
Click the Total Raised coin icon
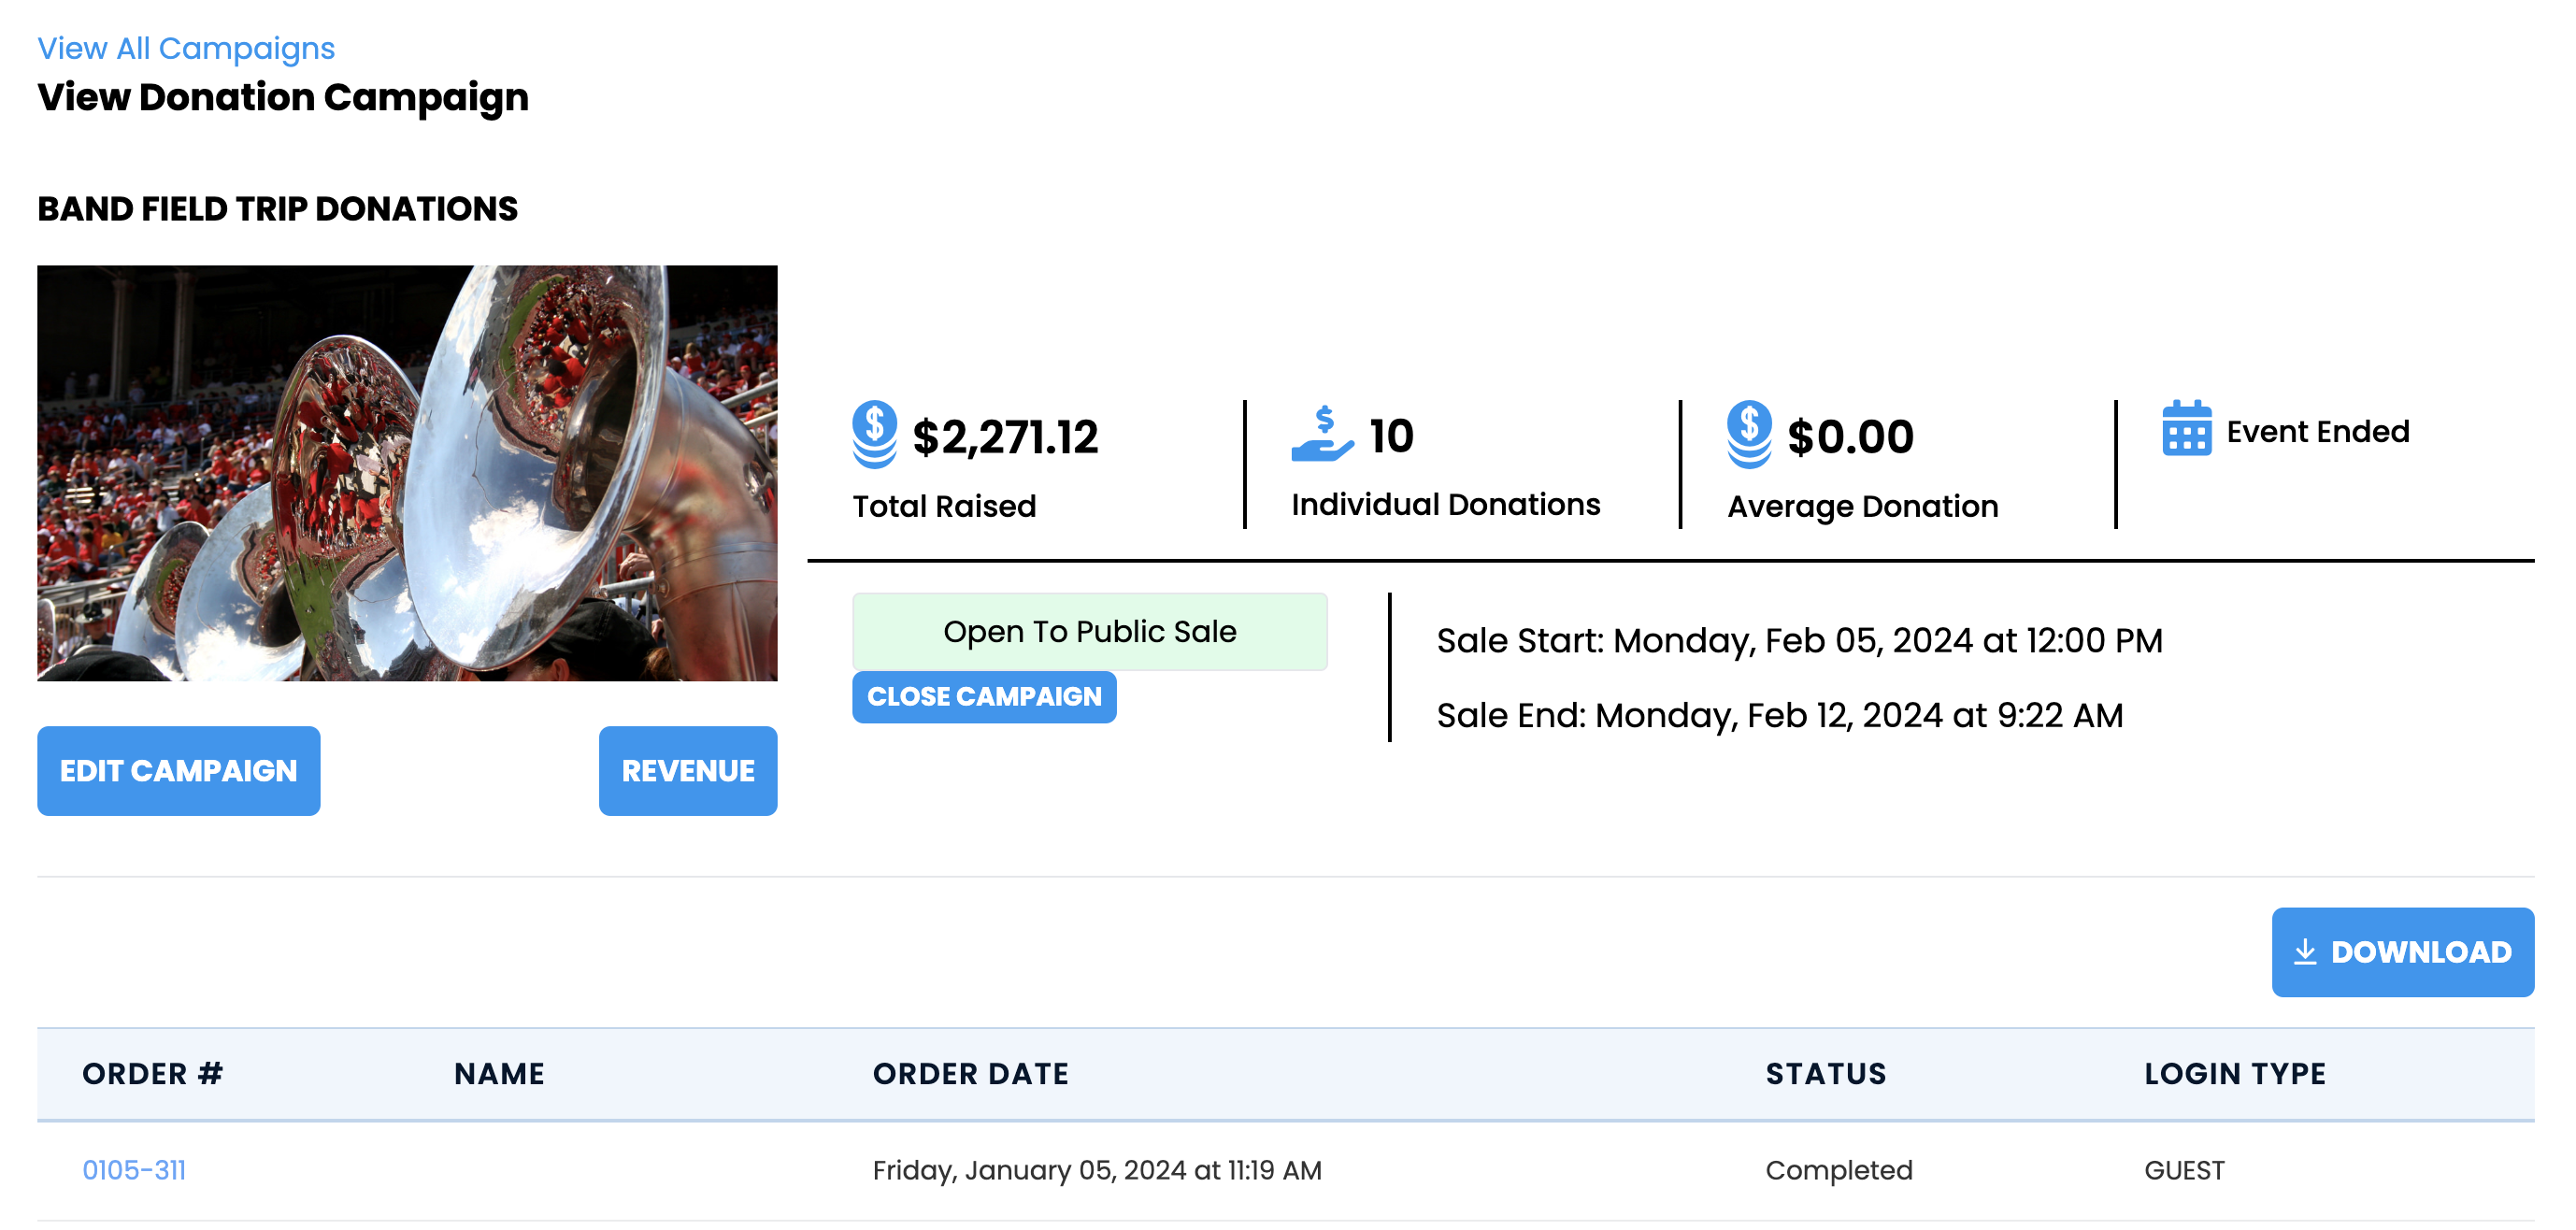click(x=874, y=434)
